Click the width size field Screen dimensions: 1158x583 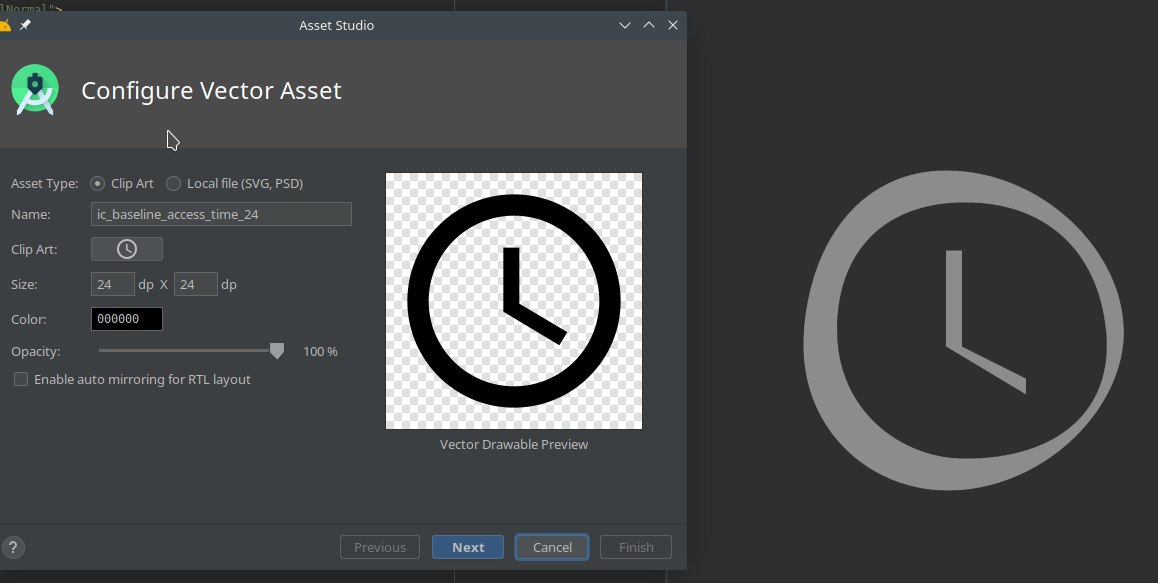click(113, 284)
